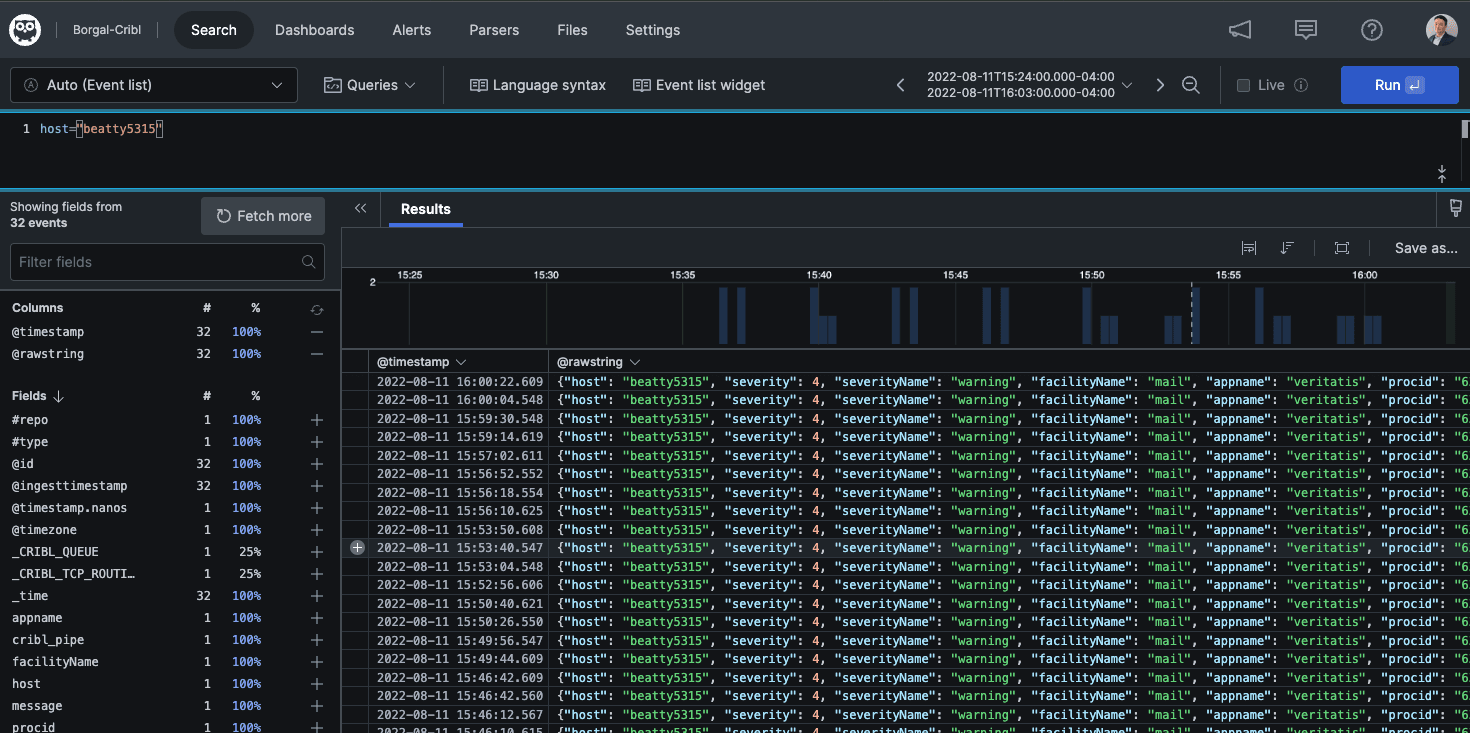Click the dashed timeline marker in histogram
The width and height of the screenshot is (1470, 733).
pyautogui.click(x=1191, y=313)
